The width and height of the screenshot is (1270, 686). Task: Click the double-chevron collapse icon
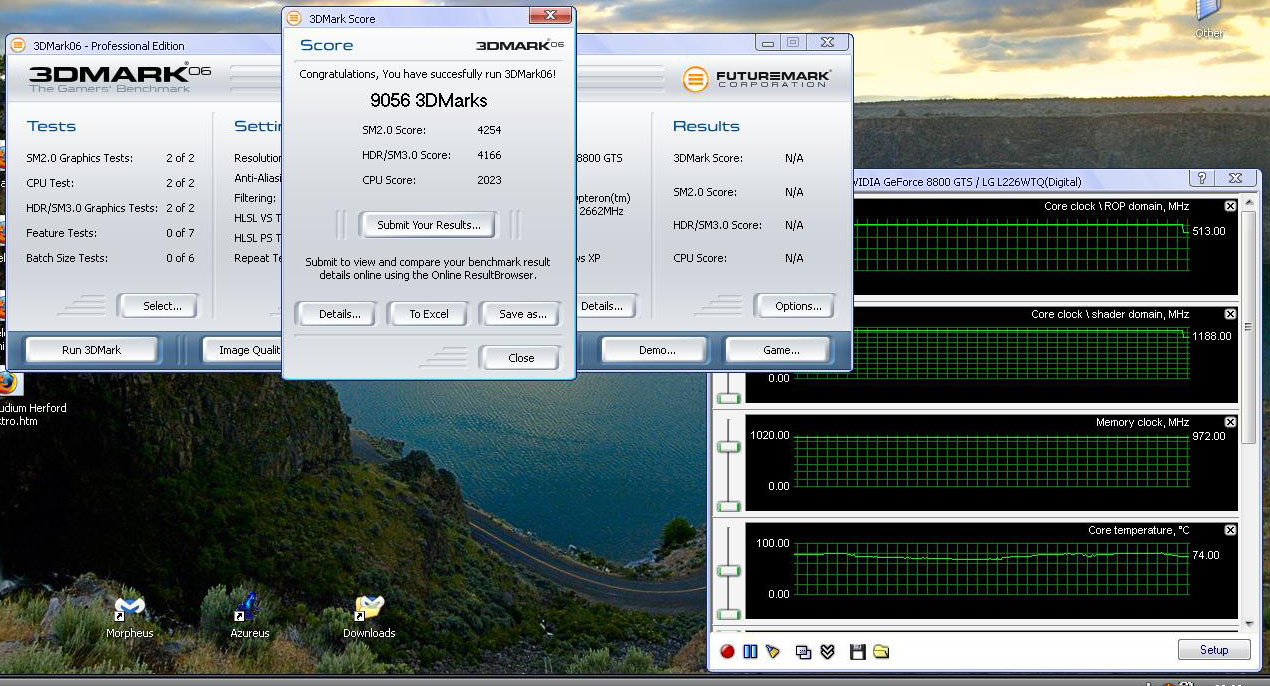tap(827, 652)
